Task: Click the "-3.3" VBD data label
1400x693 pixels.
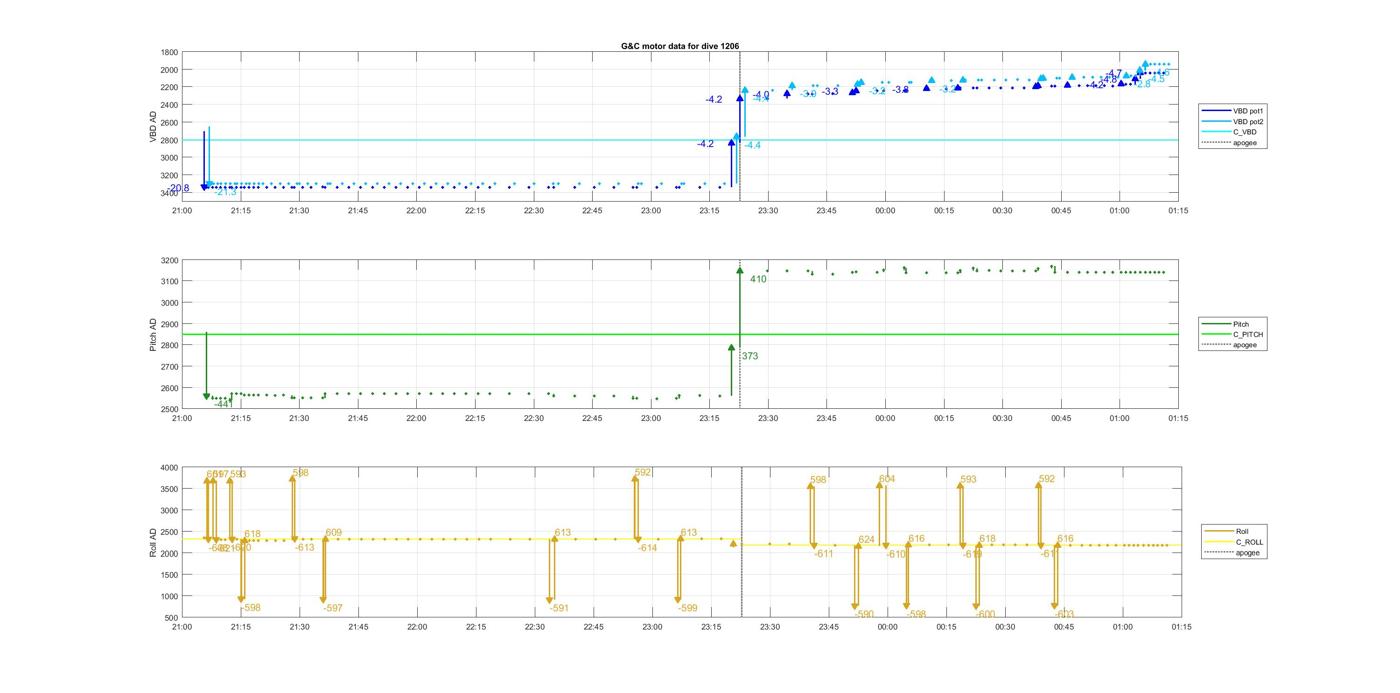Action: [830, 91]
